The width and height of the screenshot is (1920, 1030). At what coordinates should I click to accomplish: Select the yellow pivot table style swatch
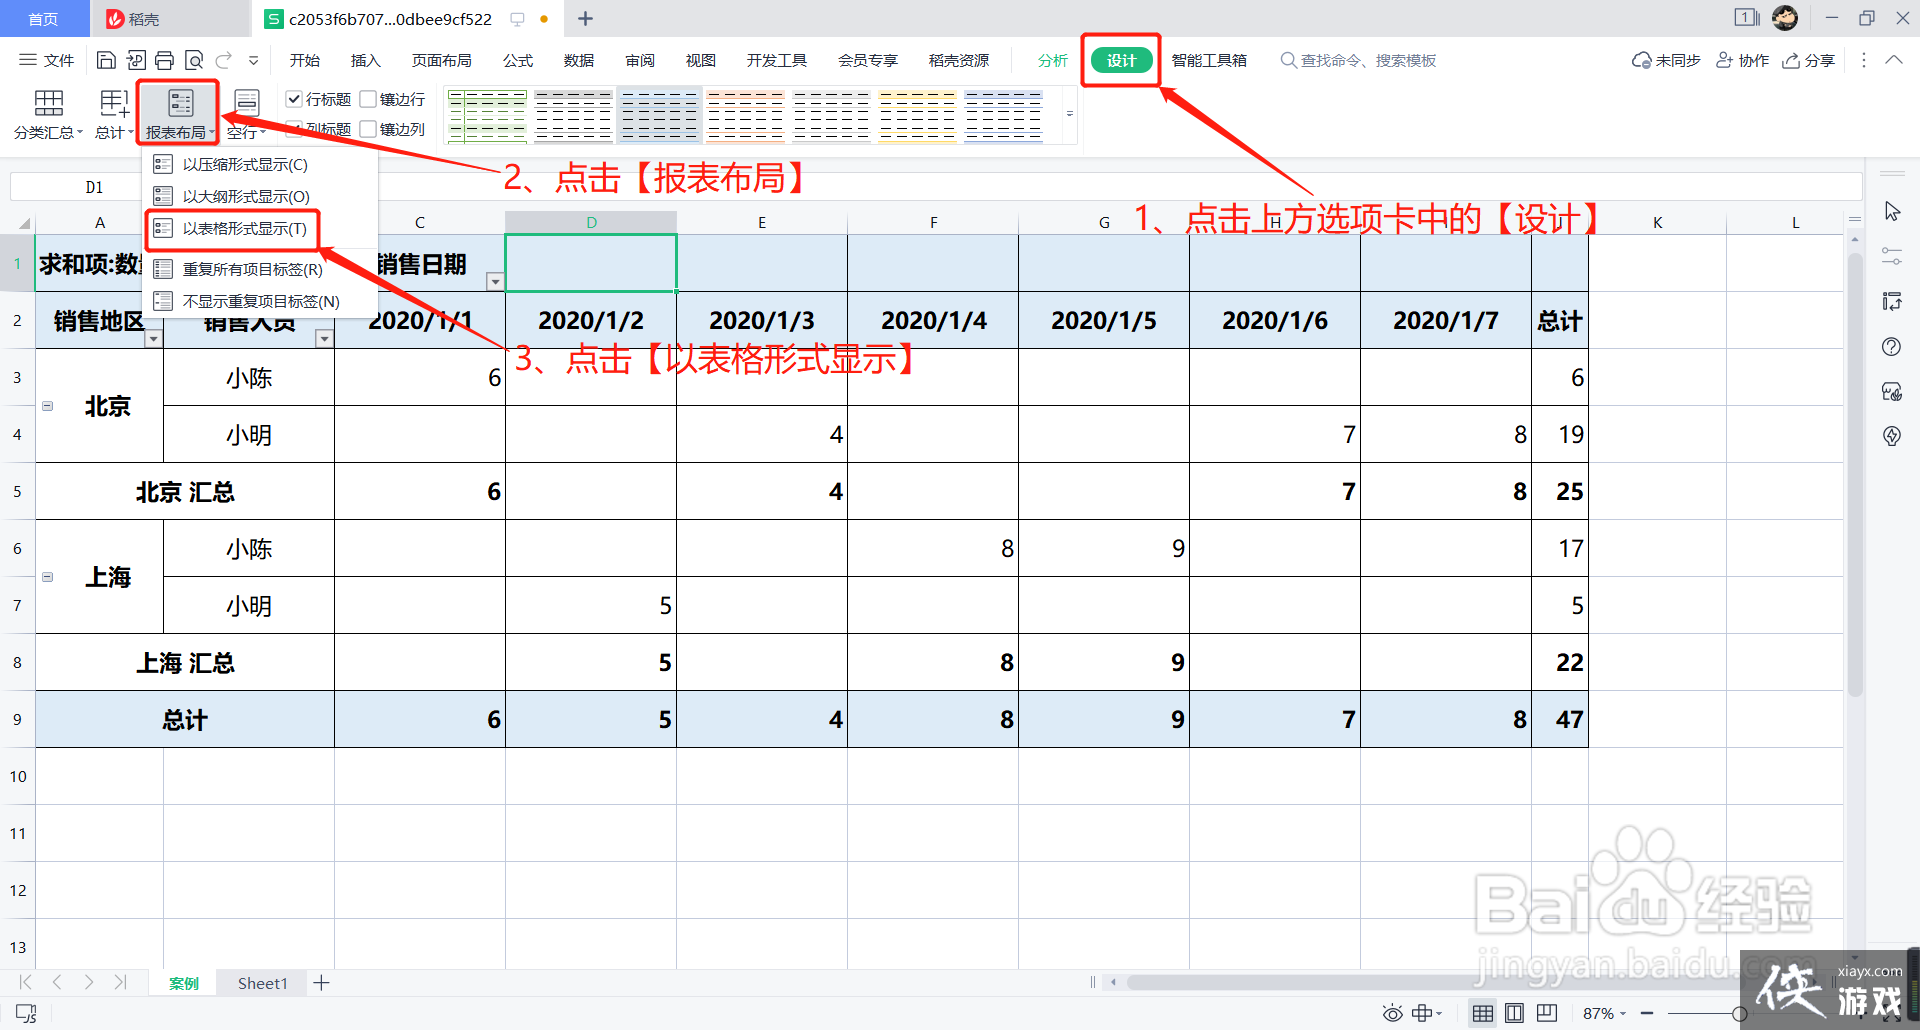click(917, 115)
